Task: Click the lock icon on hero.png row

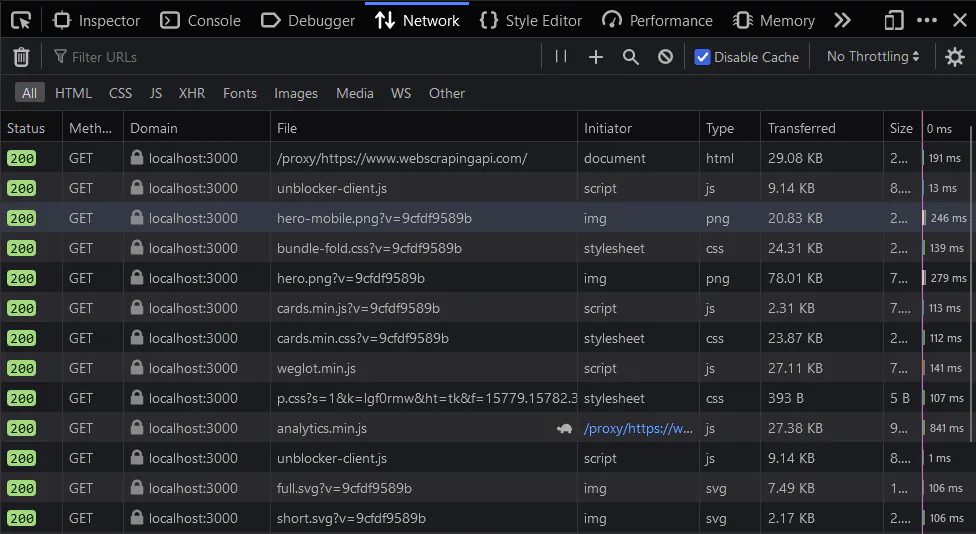Action: [x=137, y=278]
